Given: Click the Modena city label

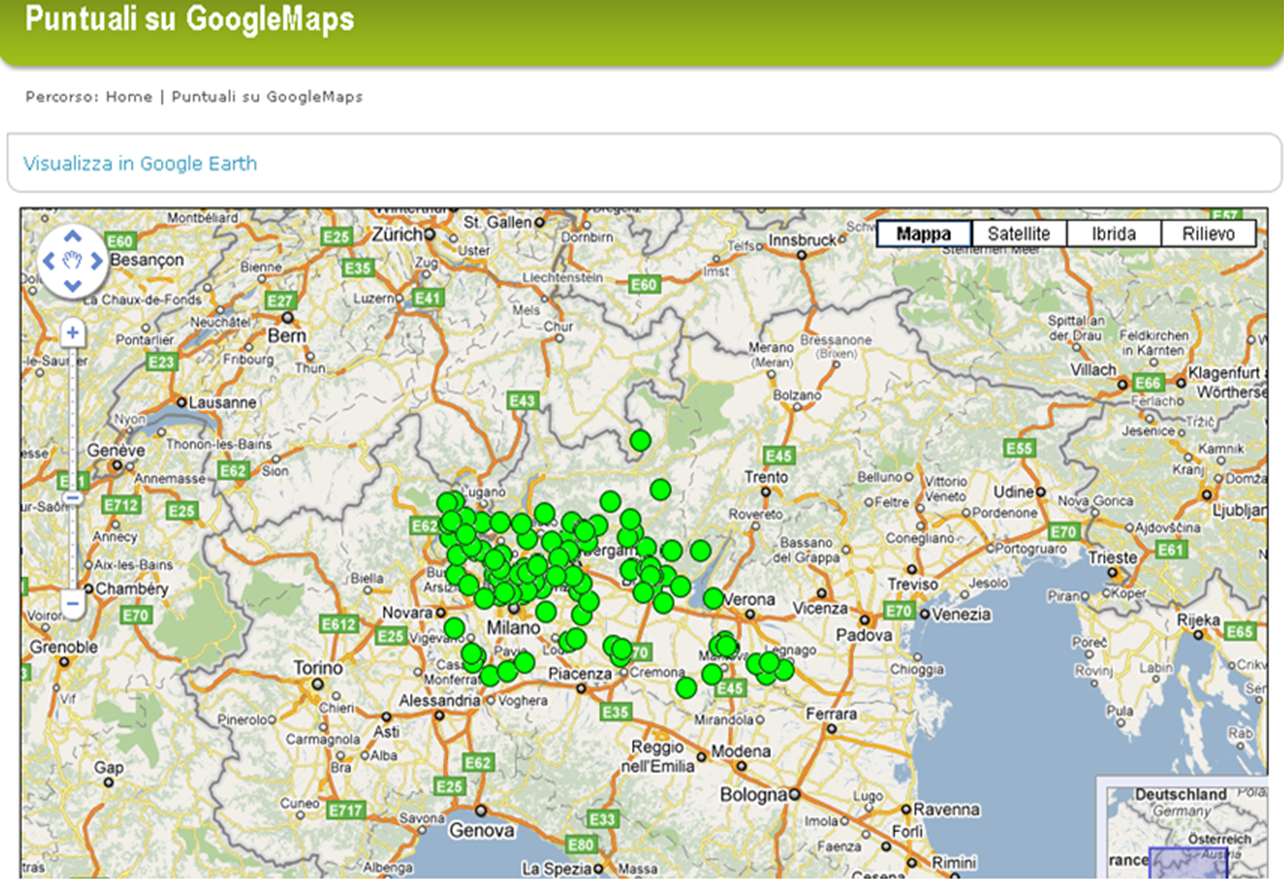Looking at the screenshot, I should click(741, 751).
